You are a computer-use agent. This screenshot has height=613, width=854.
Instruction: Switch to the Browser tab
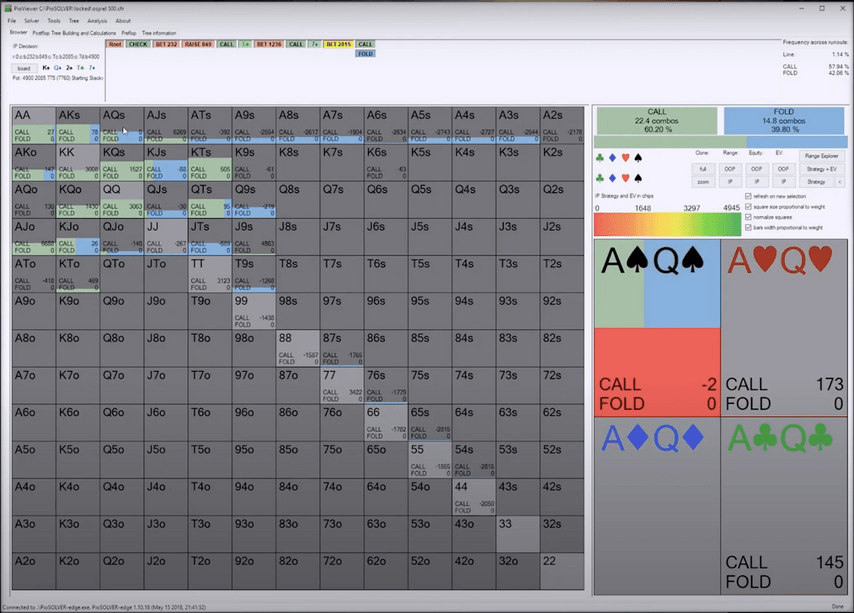[x=18, y=33]
